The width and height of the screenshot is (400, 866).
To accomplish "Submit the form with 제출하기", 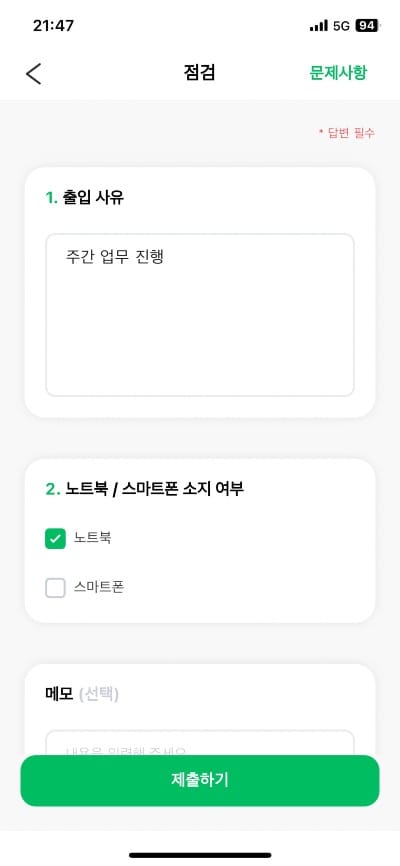I will click(x=199, y=780).
